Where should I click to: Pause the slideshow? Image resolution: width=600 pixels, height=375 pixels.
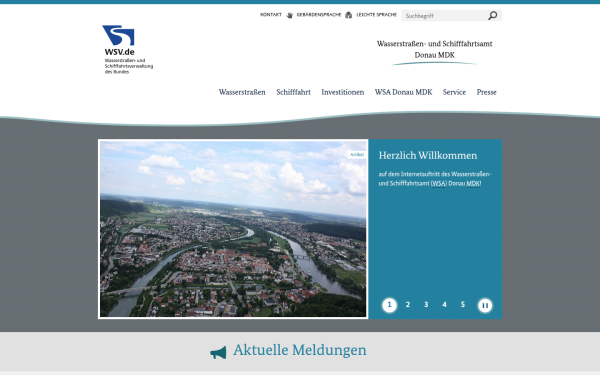click(x=485, y=305)
